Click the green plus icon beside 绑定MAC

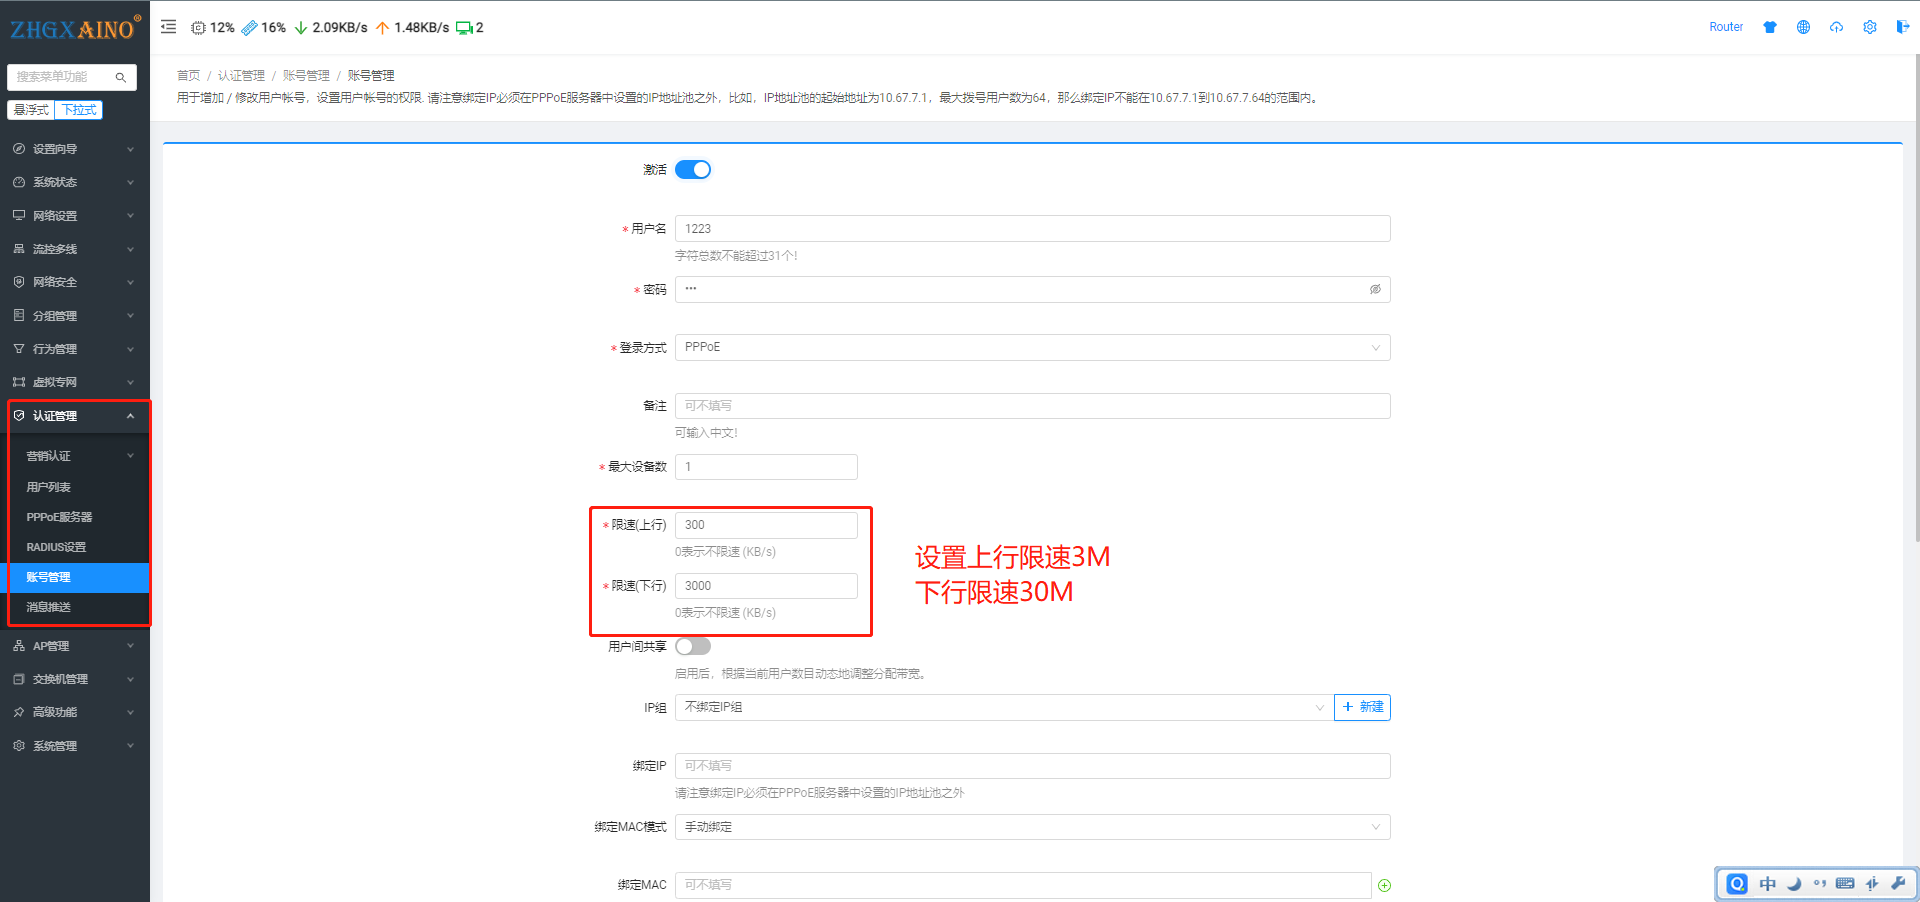[x=1384, y=885]
